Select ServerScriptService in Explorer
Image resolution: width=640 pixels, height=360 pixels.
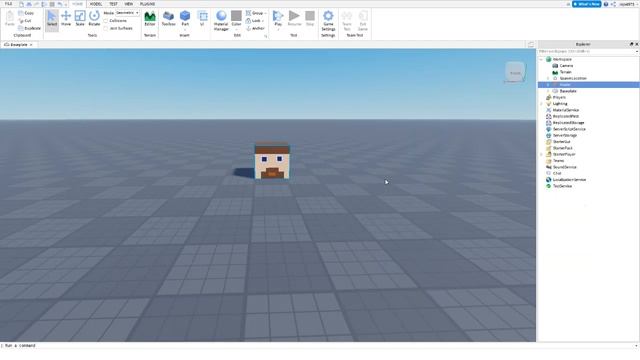click(x=569, y=129)
